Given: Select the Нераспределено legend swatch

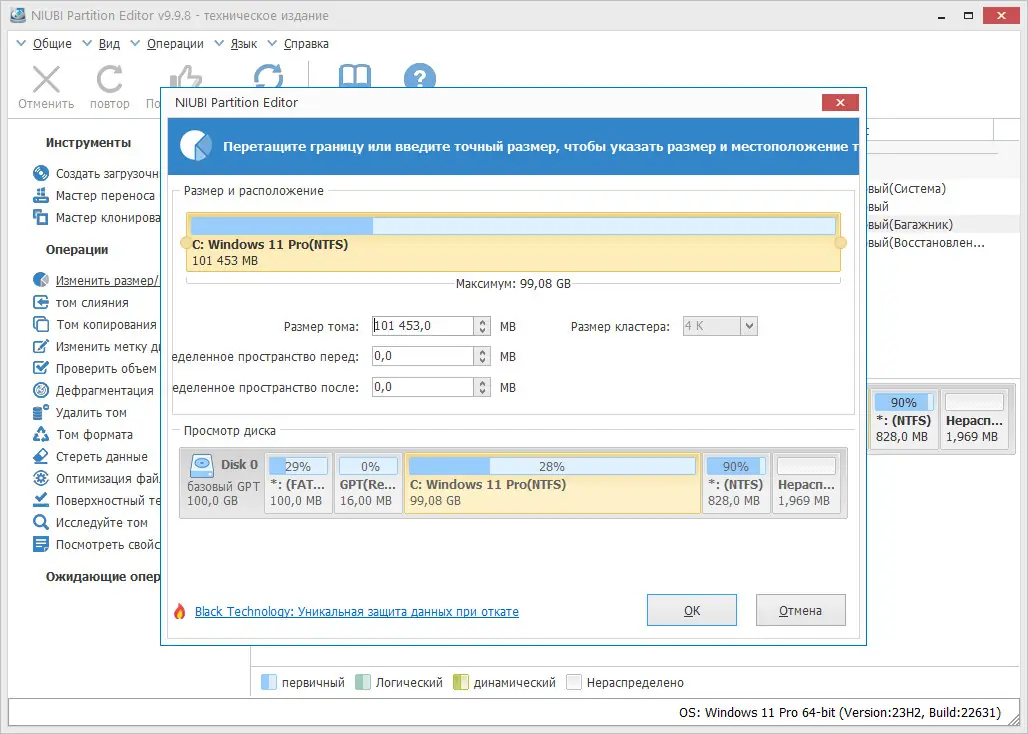Looking at the screenshot, I should point(575,682).
